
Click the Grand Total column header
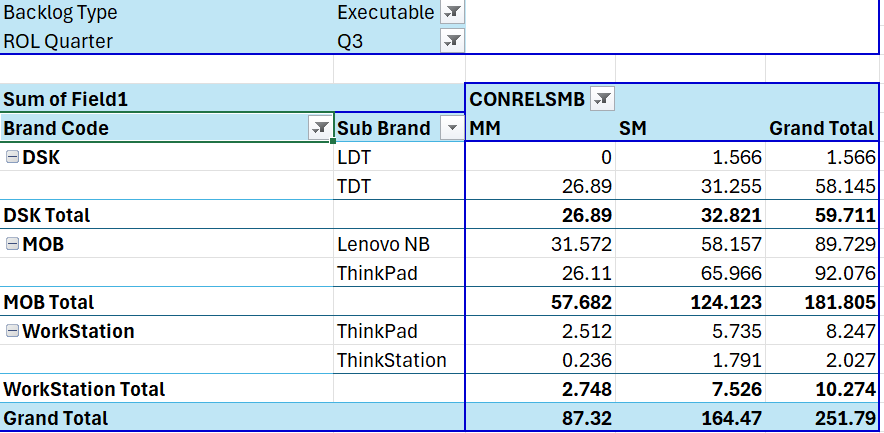click(x=822, y=128)
